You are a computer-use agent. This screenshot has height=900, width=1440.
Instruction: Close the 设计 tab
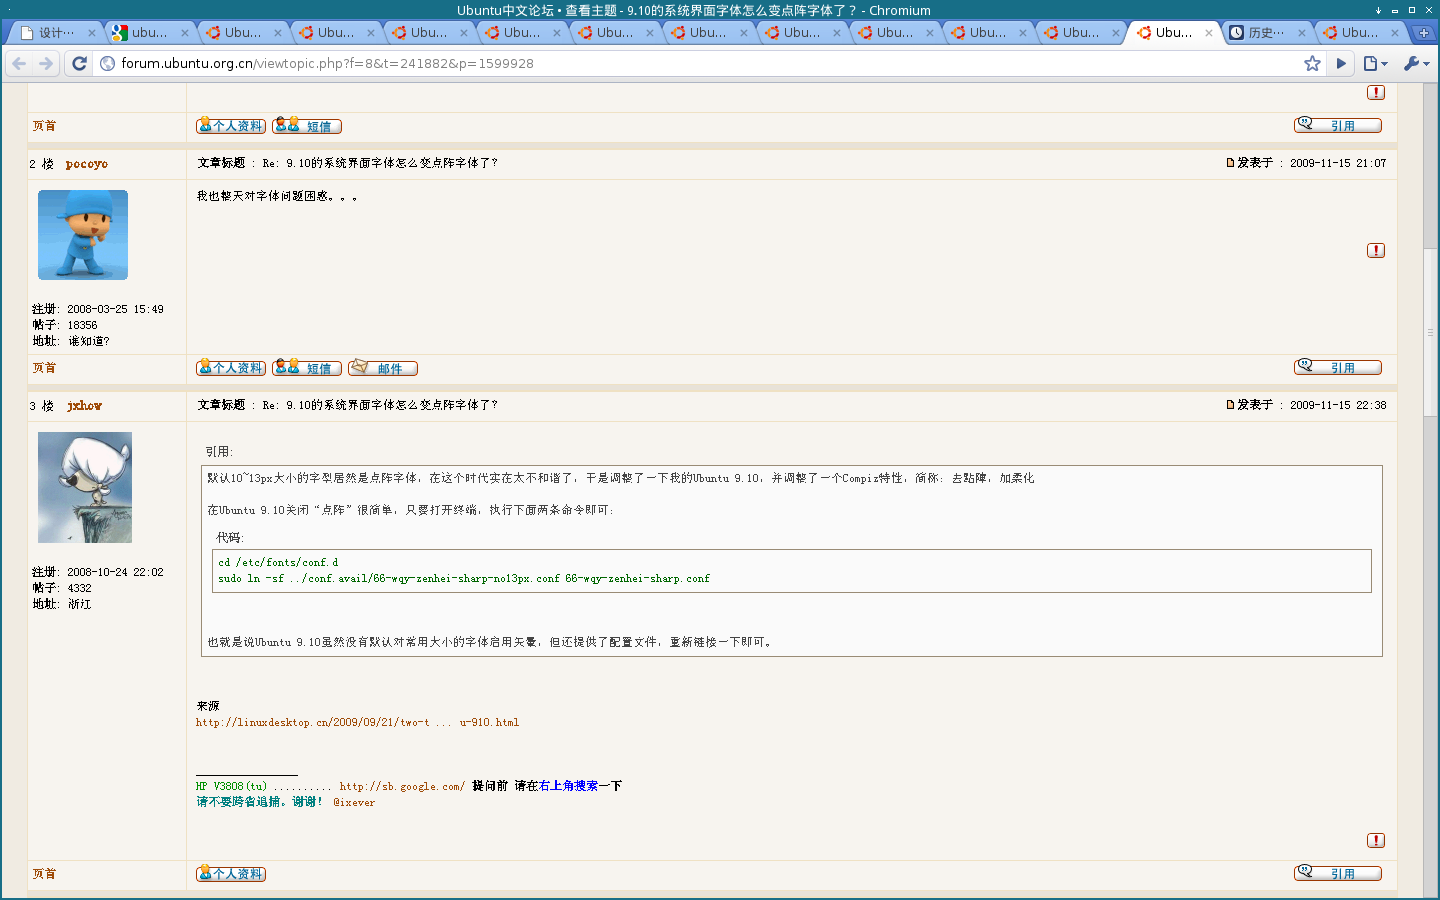(x=92, y=33)
